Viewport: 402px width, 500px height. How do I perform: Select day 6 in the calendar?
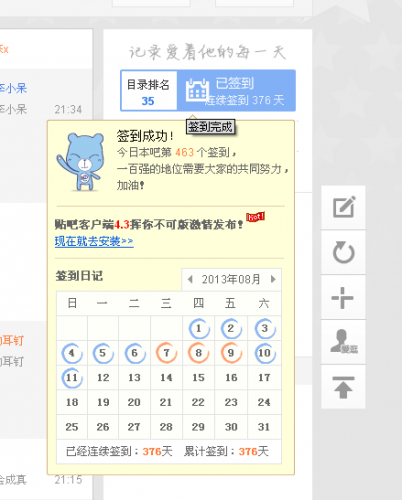point(135,353)
